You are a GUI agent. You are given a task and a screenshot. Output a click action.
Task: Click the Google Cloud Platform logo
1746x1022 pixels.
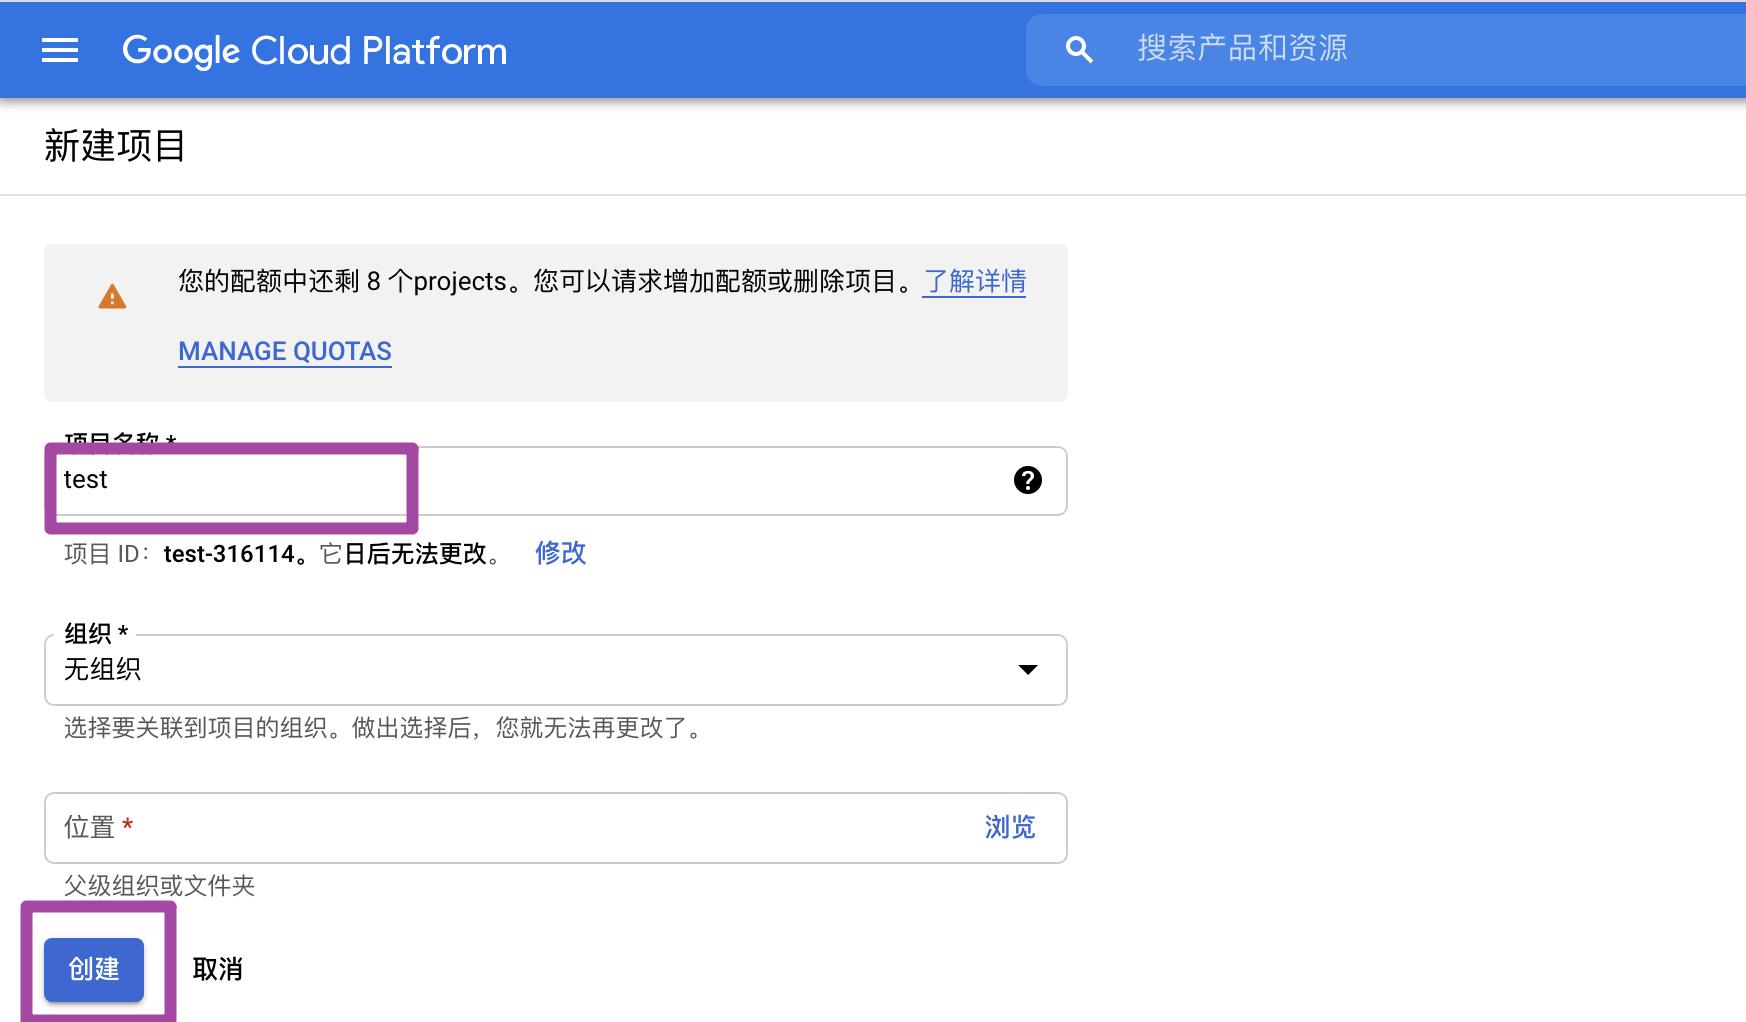[x=313, y=50]
